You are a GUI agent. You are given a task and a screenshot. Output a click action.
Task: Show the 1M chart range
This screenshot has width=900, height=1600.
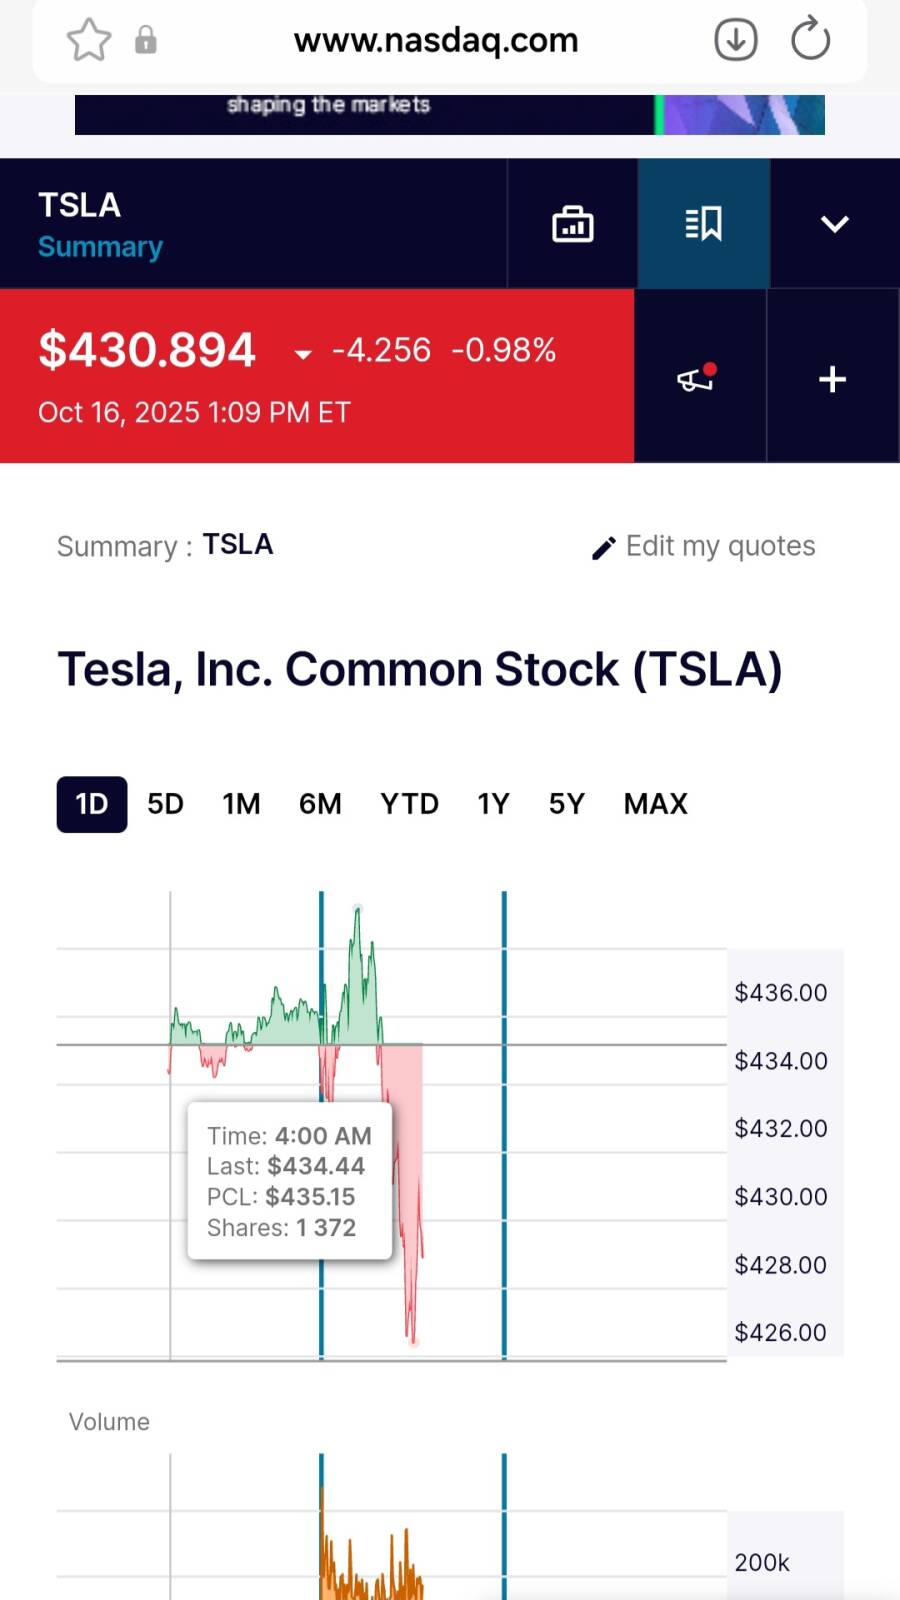(x=241, y=804)
